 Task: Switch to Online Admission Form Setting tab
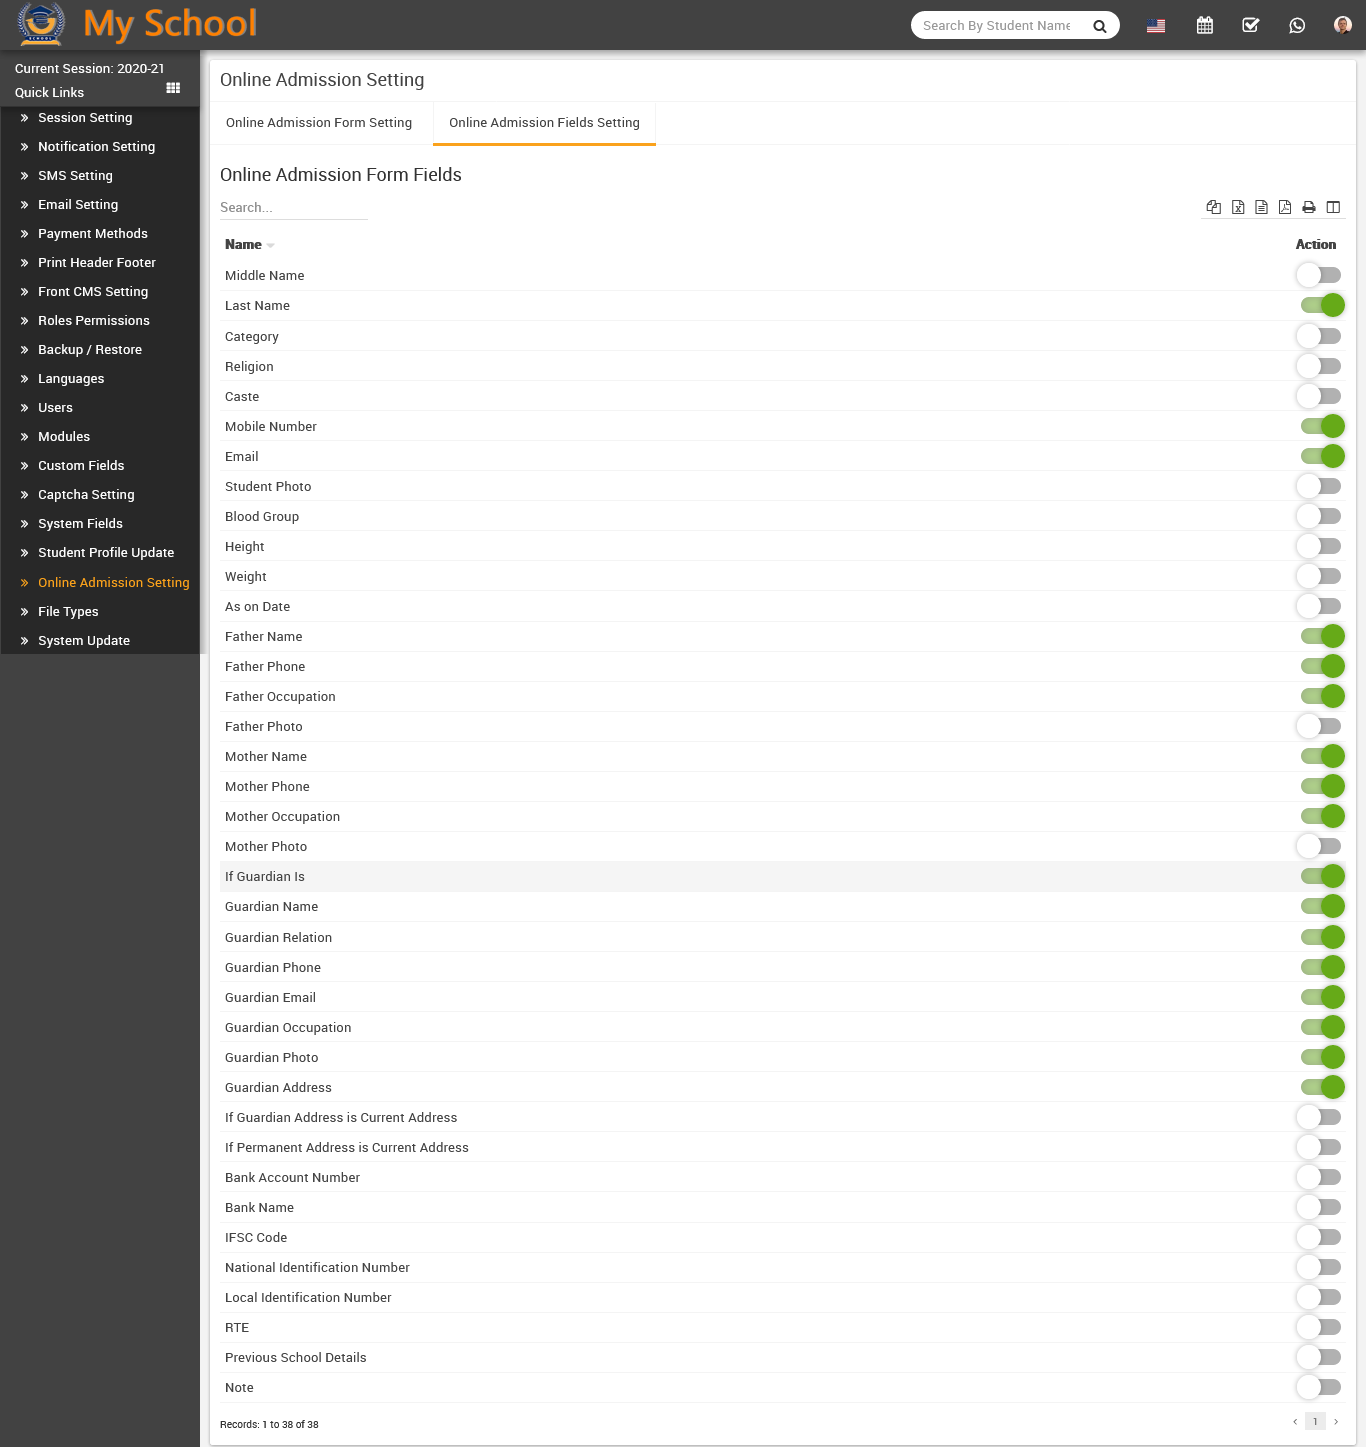(x=319, y=123)
